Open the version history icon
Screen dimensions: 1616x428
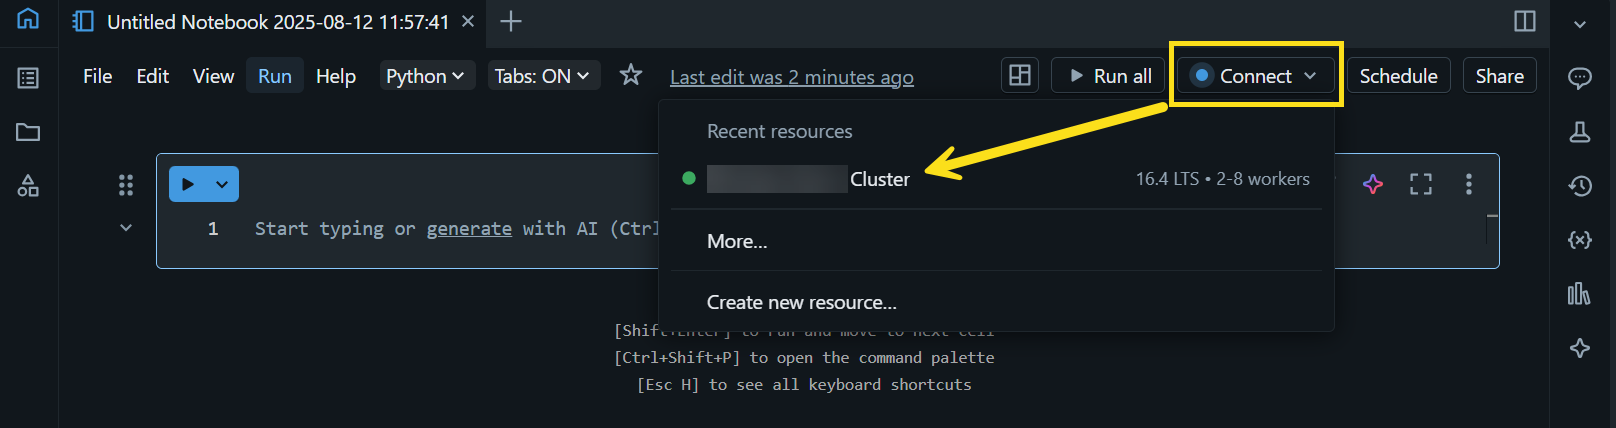(1580, 186)
